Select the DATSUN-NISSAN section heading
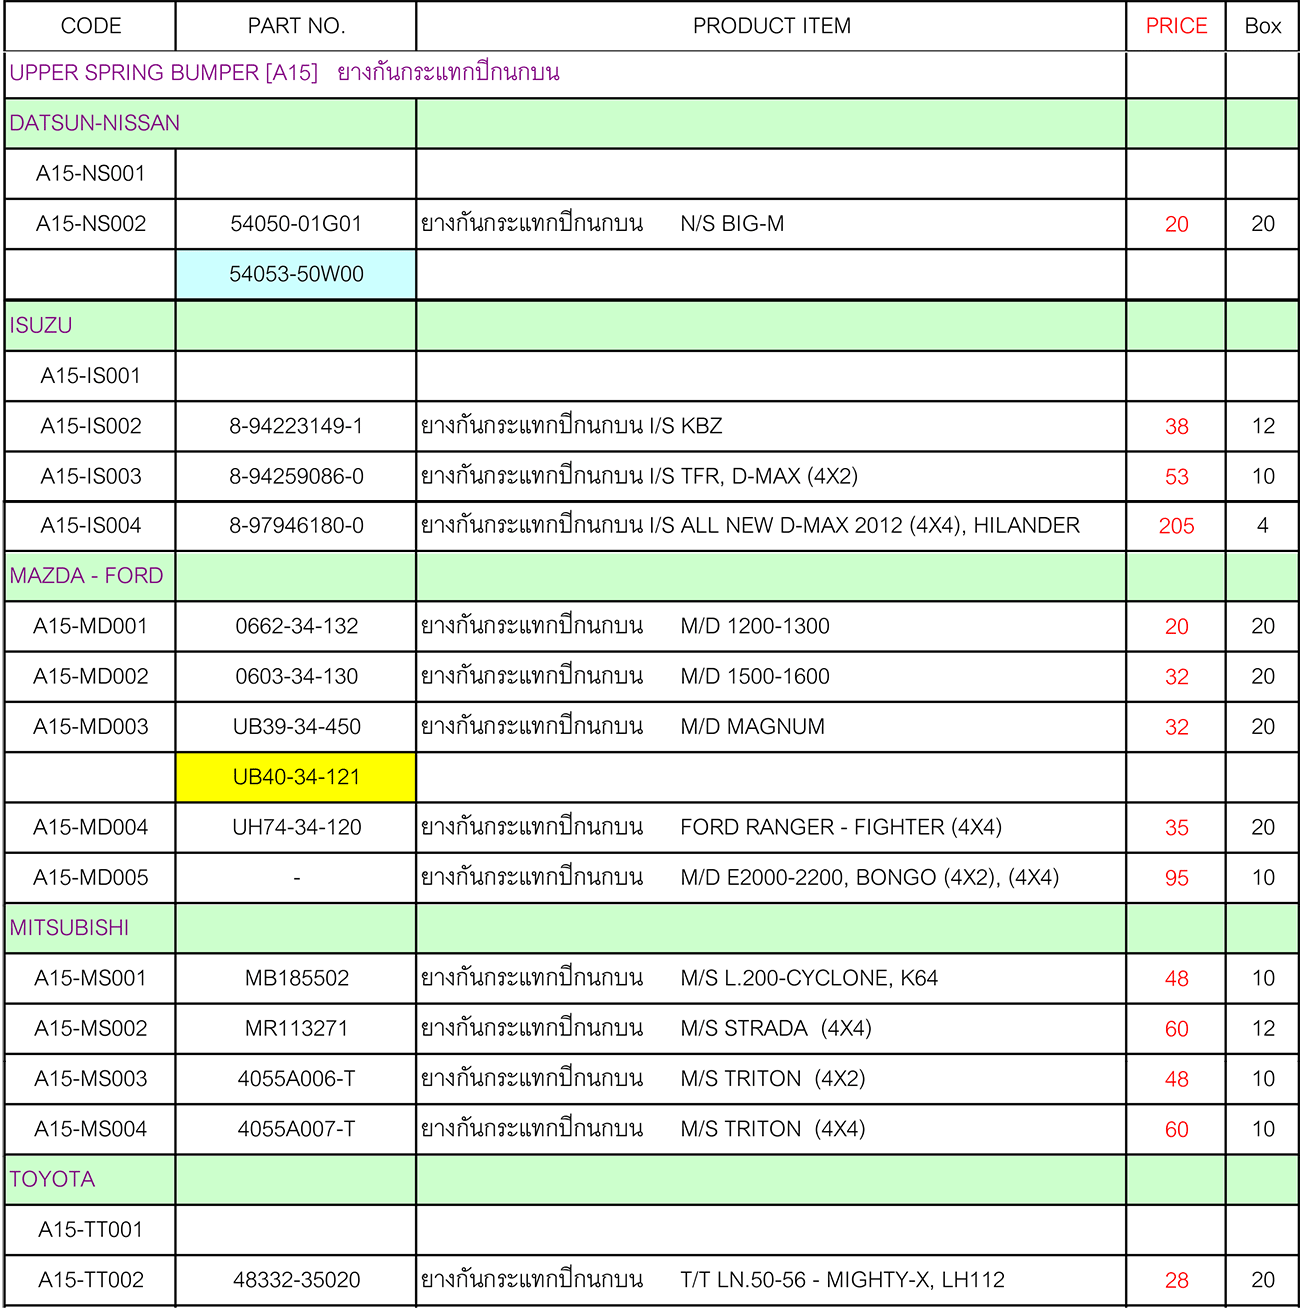This screenshot has width=1300, height=1310. (x=95, y=123)
